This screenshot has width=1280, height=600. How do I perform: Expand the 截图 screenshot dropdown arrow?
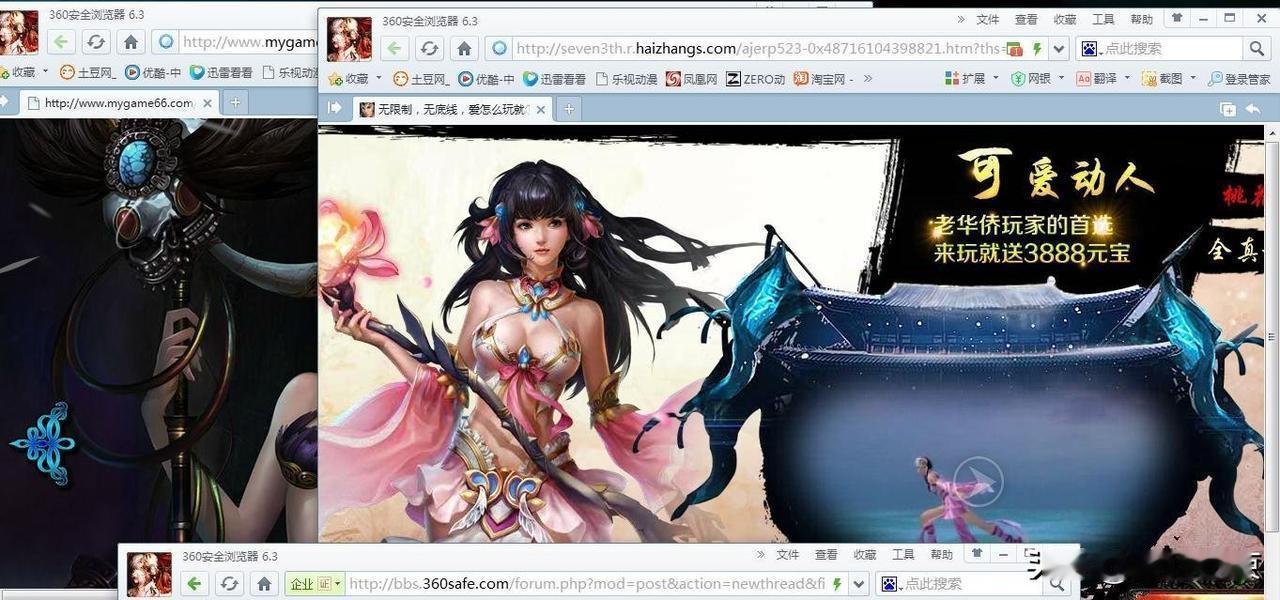point(1194,78)
